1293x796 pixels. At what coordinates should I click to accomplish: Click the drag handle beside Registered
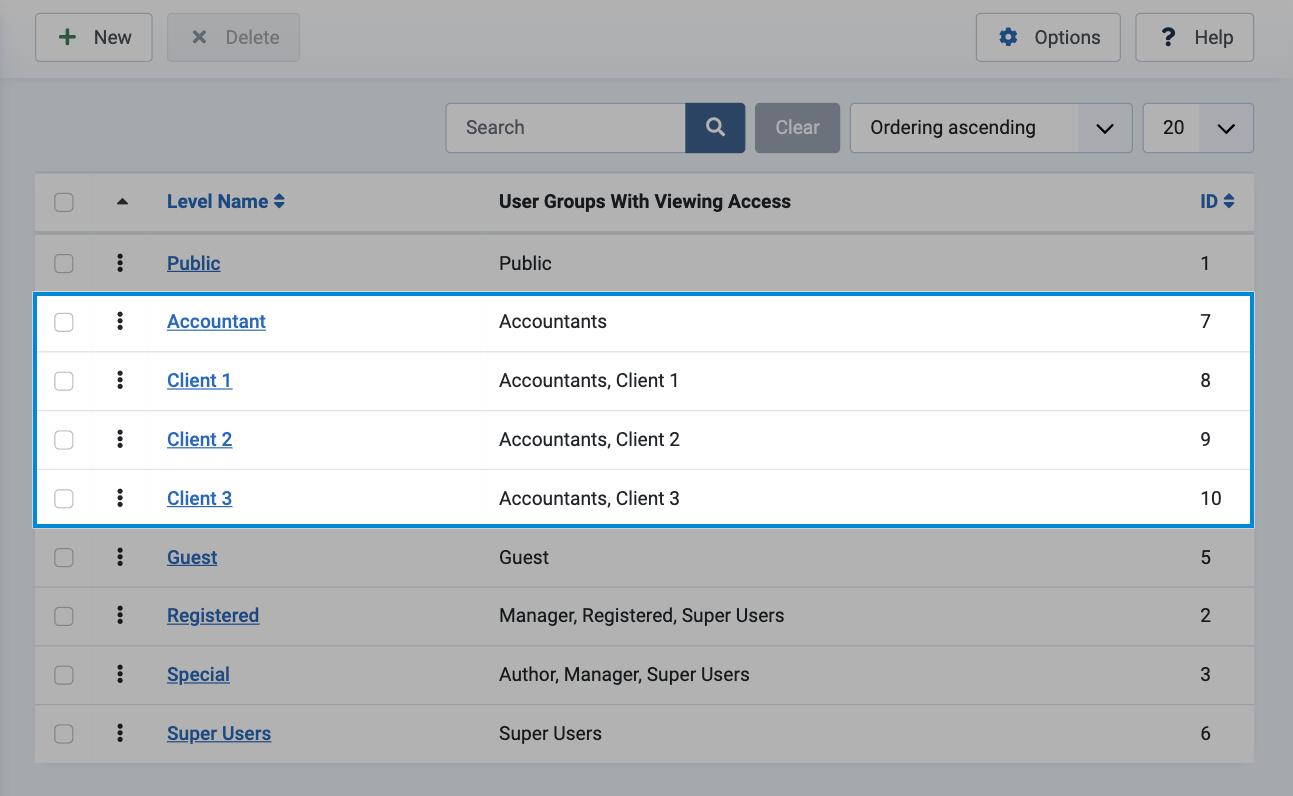(x=120, y=615)
